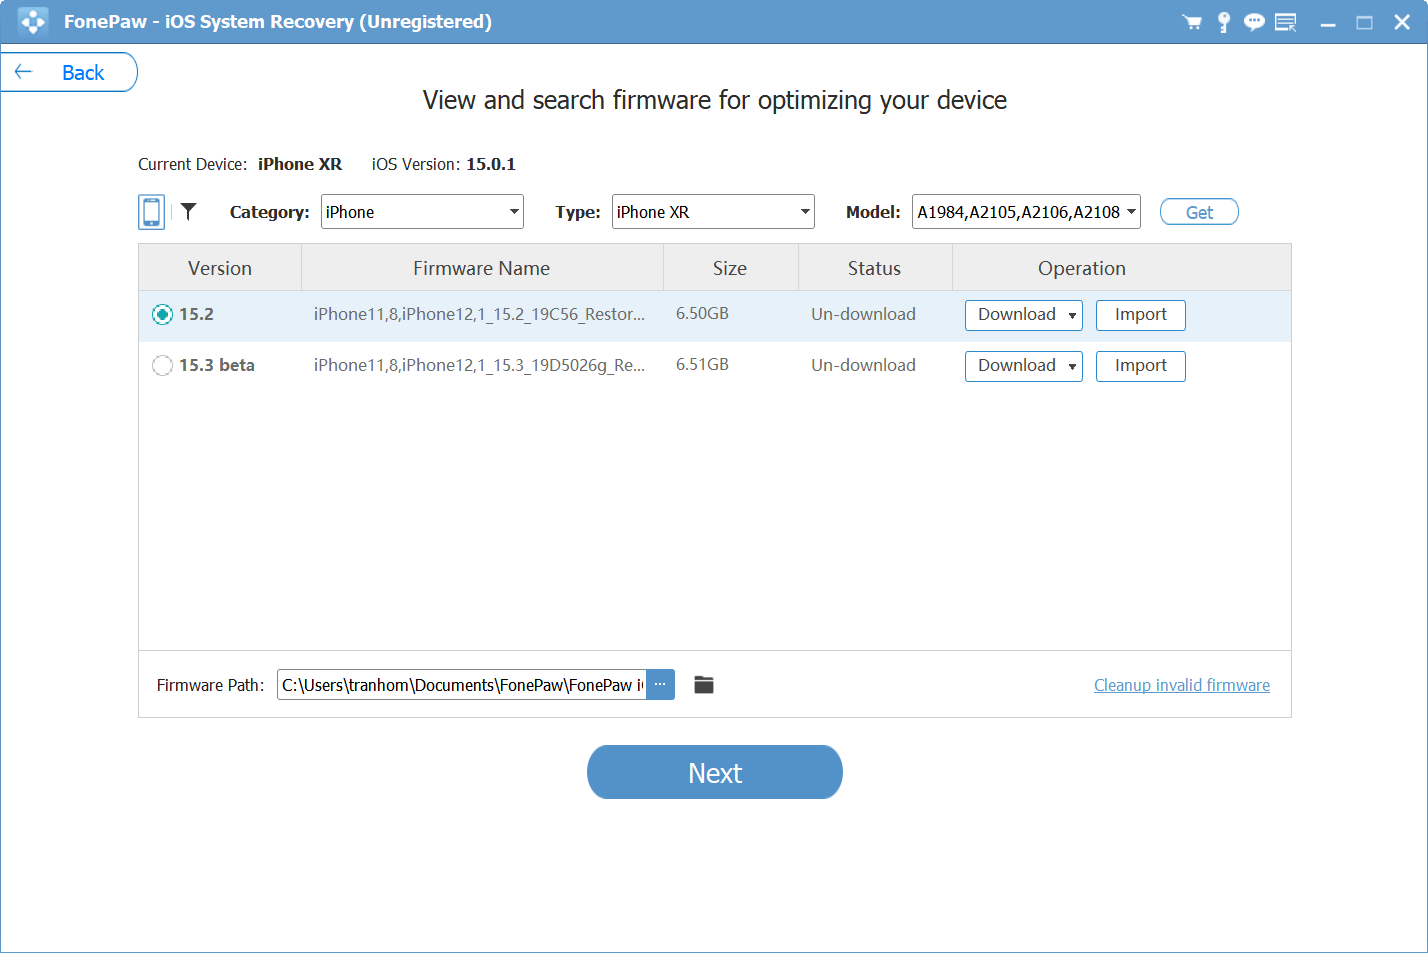1428x953 pixels.
Task: Open the Model dropdown
Action: click(x=1026, y=212)
